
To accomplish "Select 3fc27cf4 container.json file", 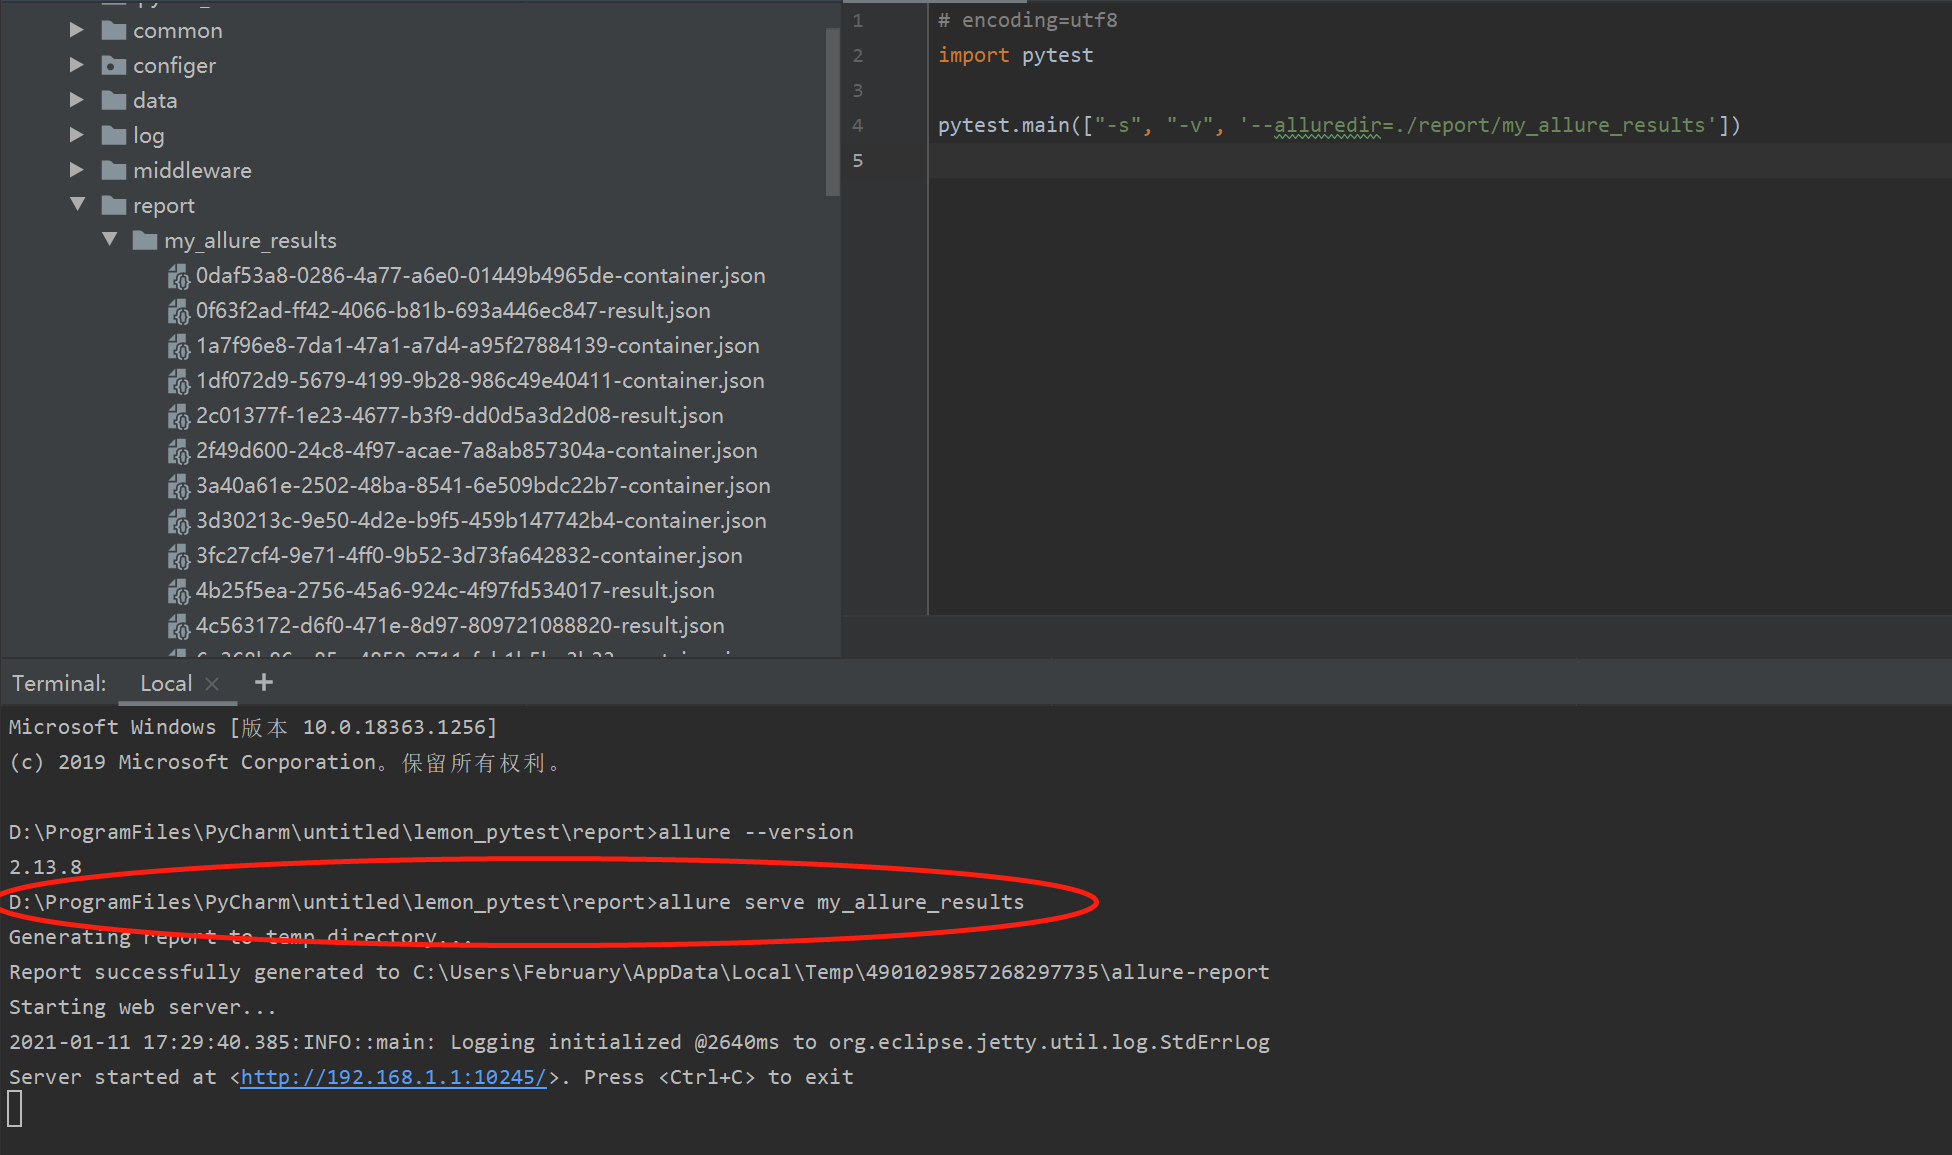I will (469, 556).
